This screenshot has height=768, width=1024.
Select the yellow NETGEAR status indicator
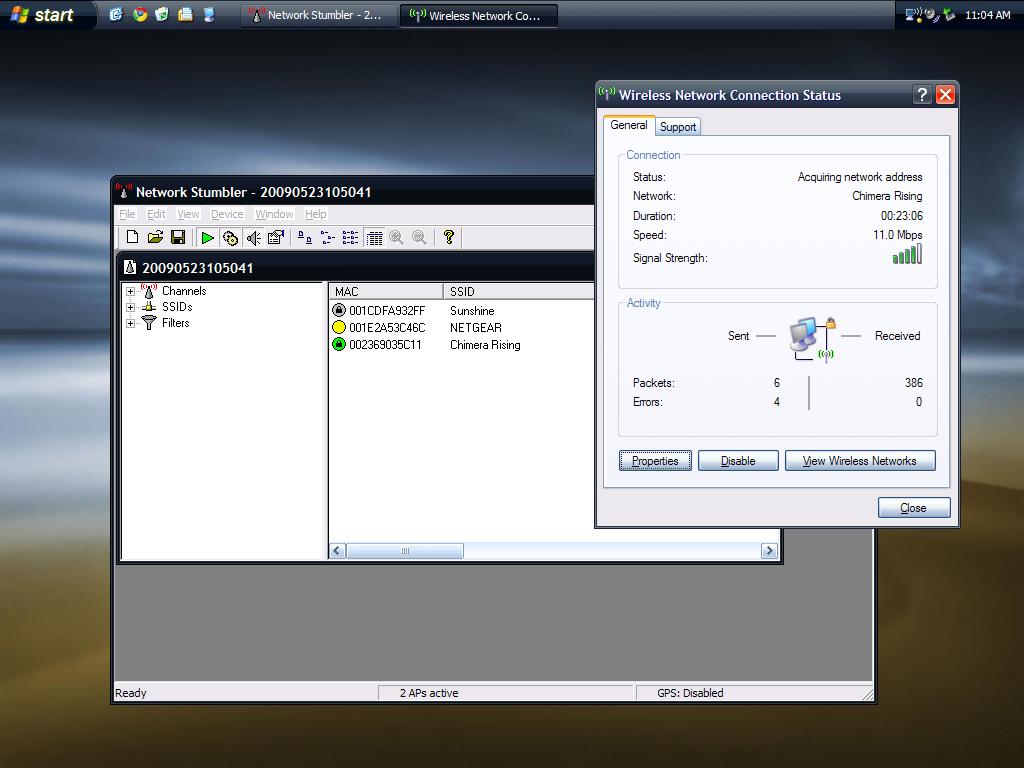pyautogui.click(x=338, y=327)
